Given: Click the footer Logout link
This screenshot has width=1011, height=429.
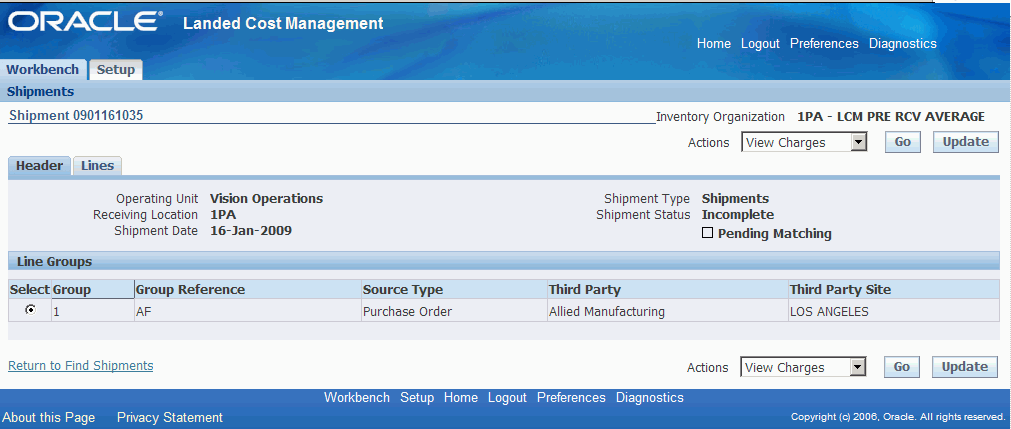Looking at the screenshot, I should click(507, 397).
